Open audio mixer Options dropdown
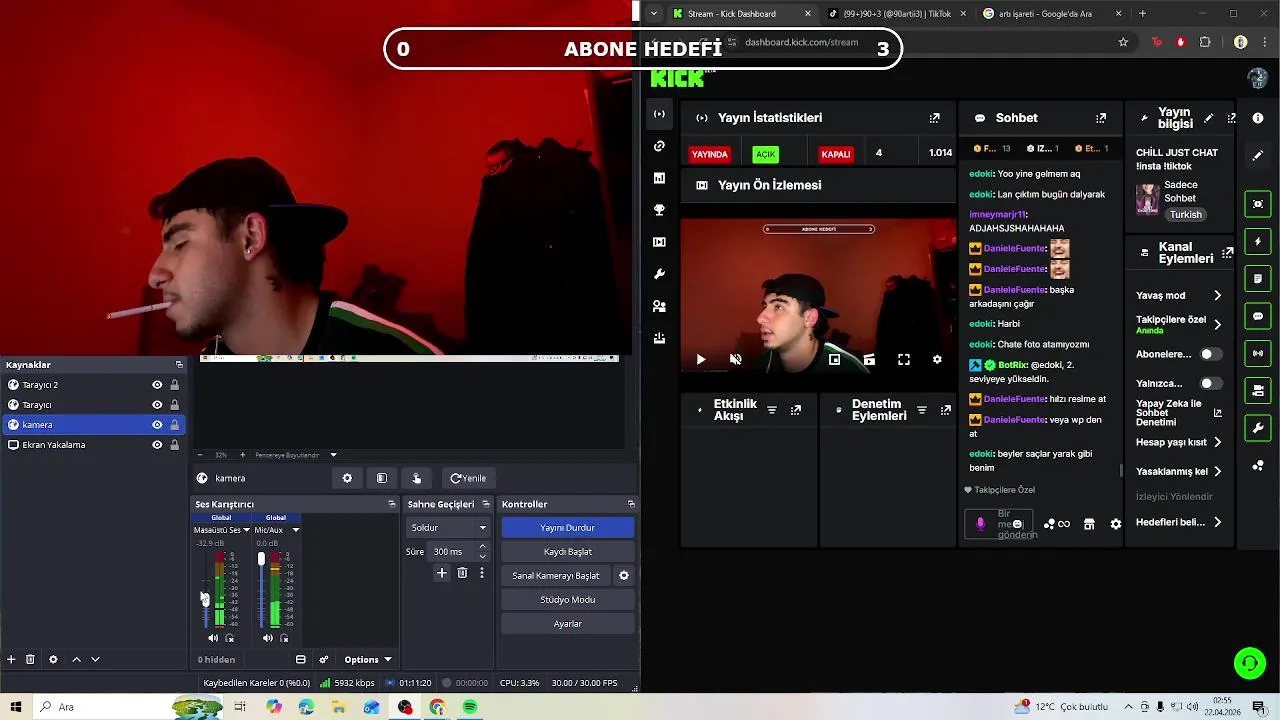 [x=368, y=659]
